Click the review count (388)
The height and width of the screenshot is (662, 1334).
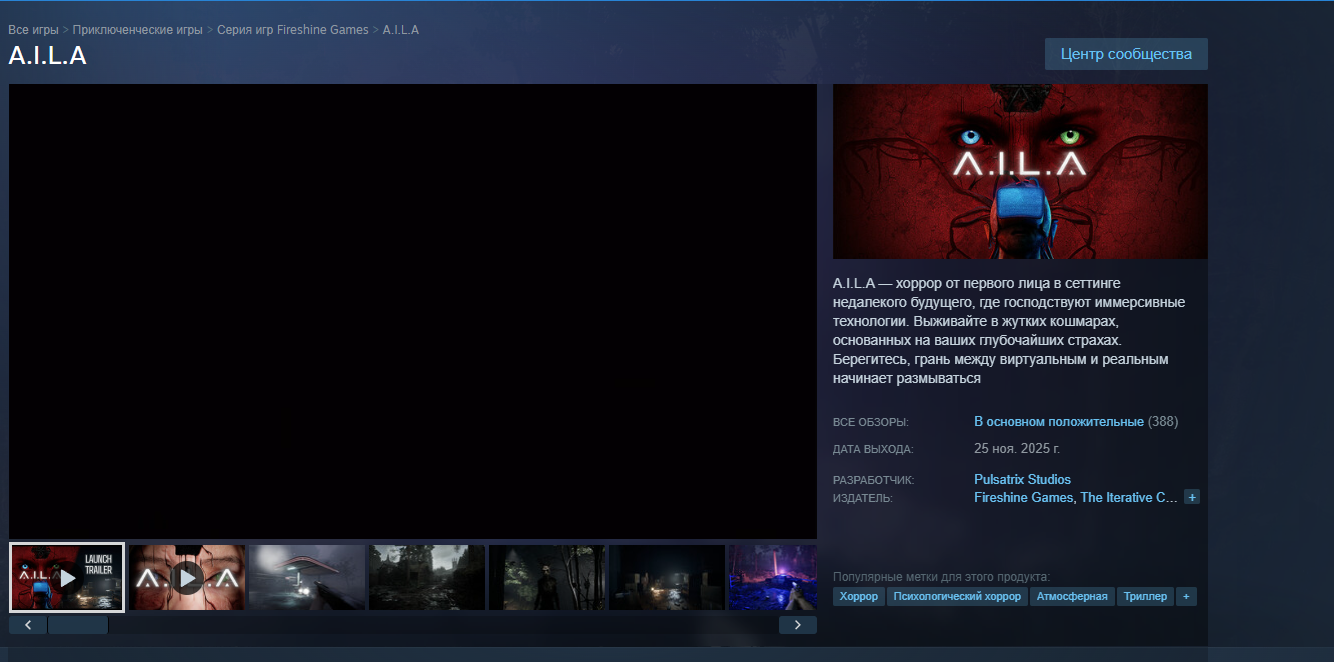[x=1163, y=422]
